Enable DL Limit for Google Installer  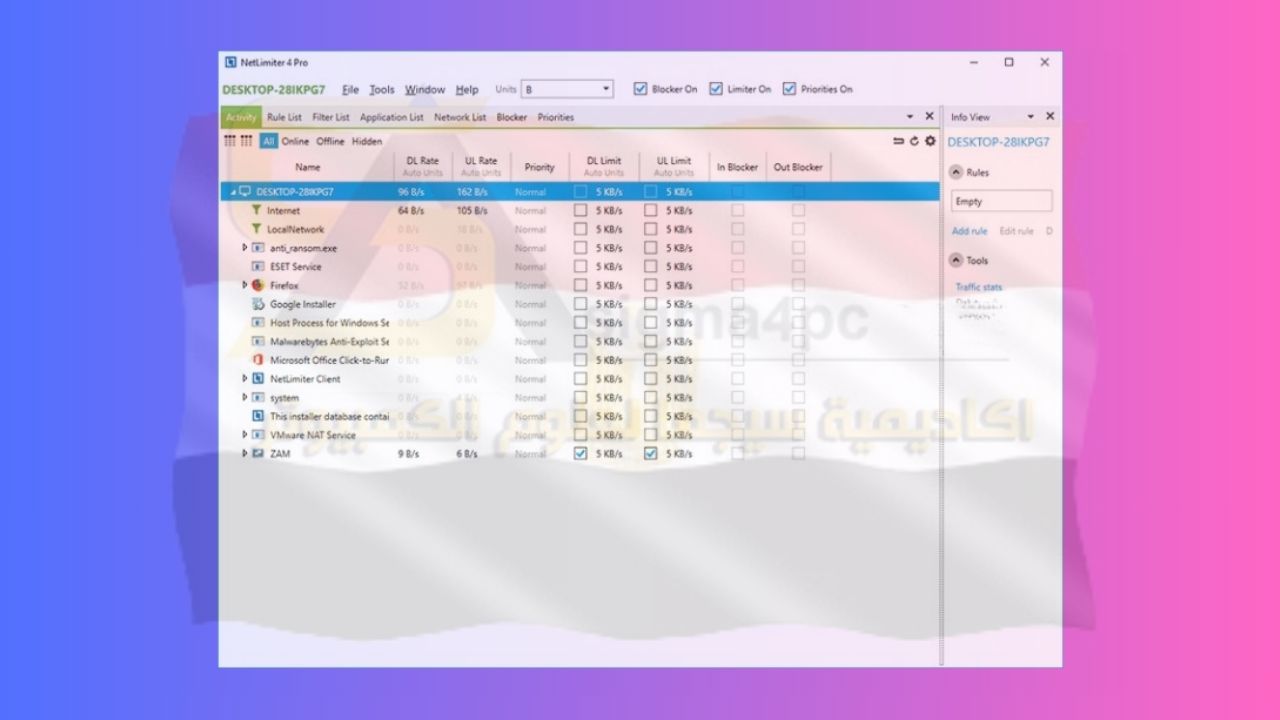click(580, 304)
